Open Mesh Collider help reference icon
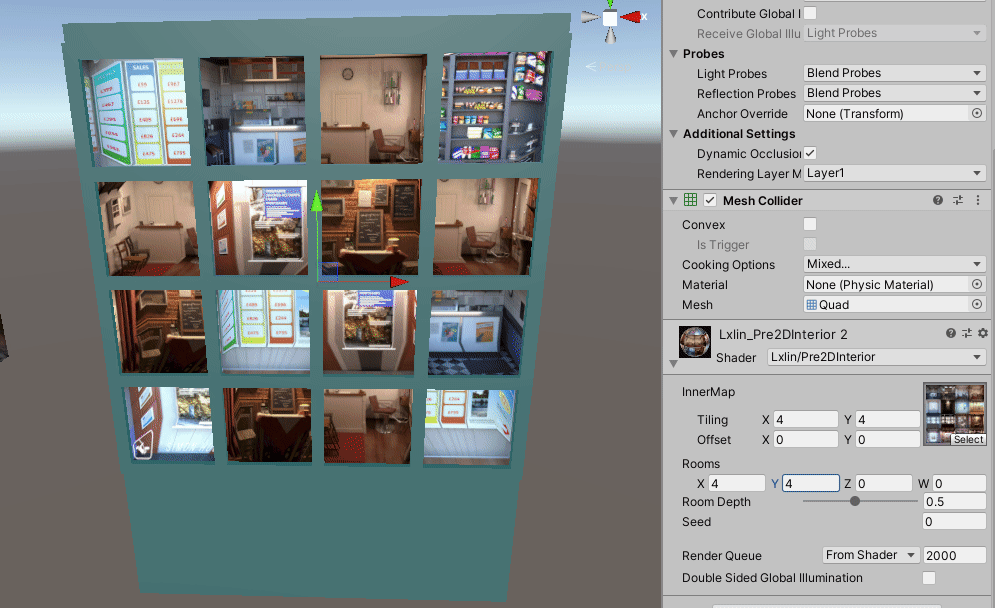 tap(938, 201)
